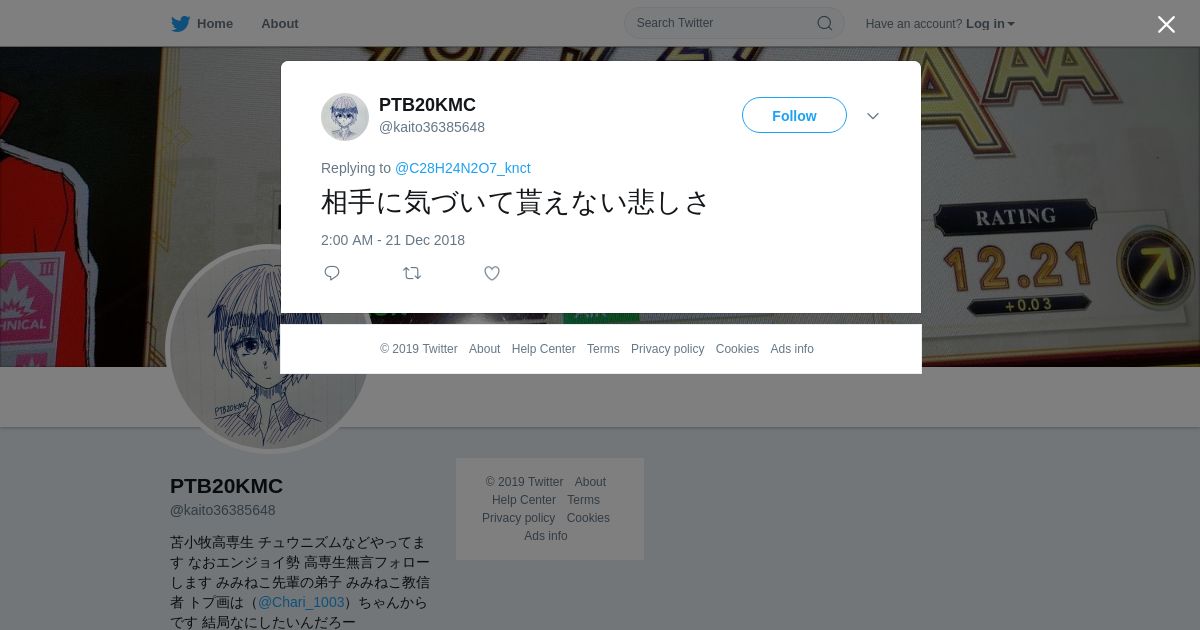Follow PTB20KMC
The width and height of the screenshot is (1200, 630).
[794, 115]
